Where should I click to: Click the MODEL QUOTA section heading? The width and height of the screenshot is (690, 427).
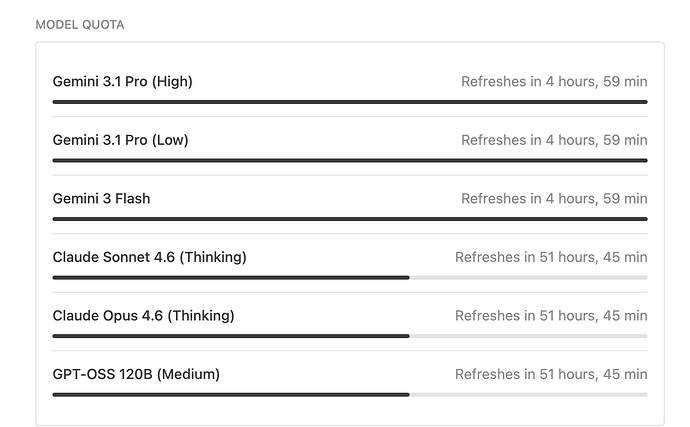[x=80, y=25]
